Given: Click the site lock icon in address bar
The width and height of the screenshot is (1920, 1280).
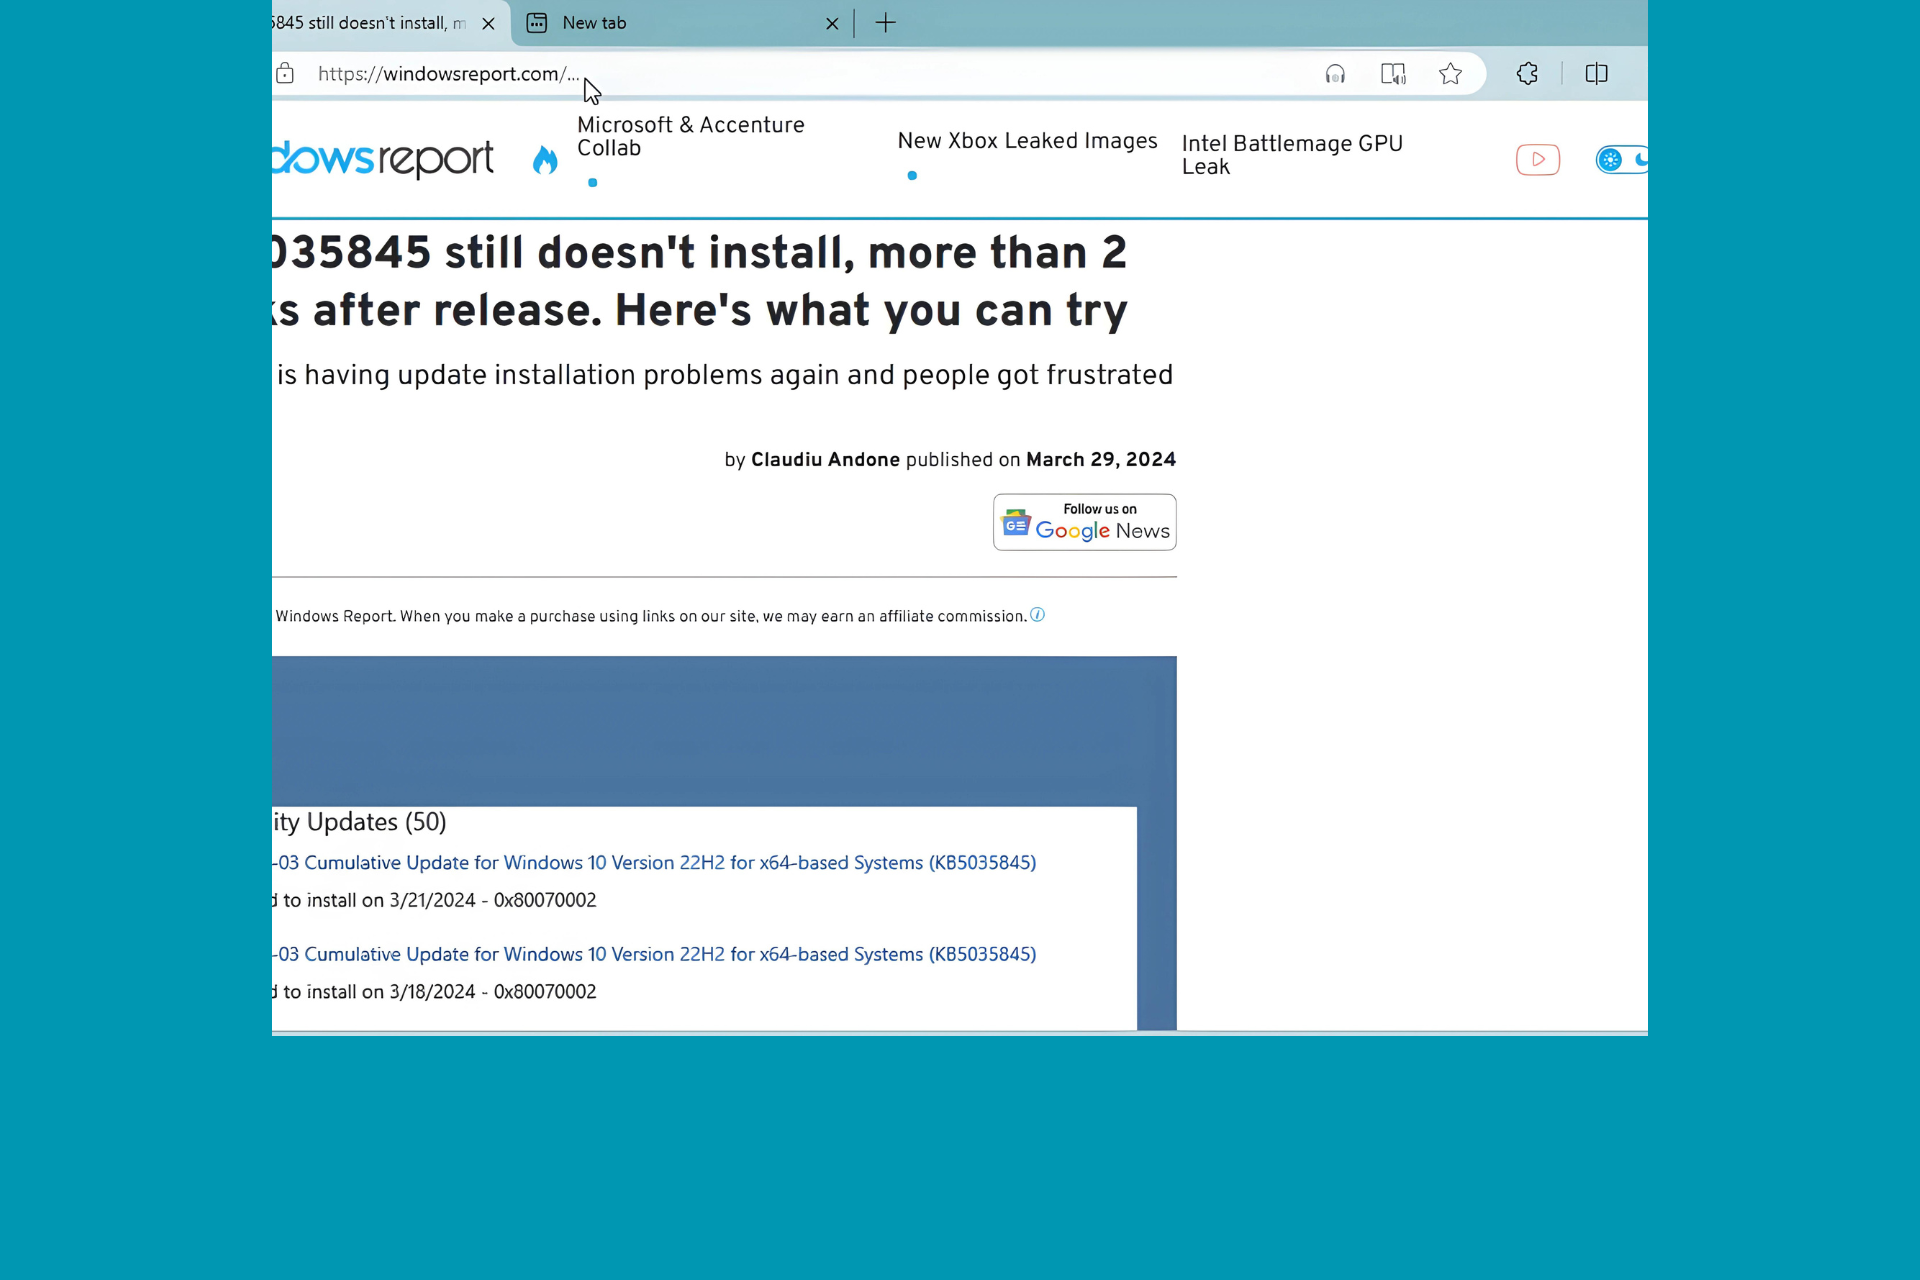Looking at the screenshot, I should tap(285, 73).
